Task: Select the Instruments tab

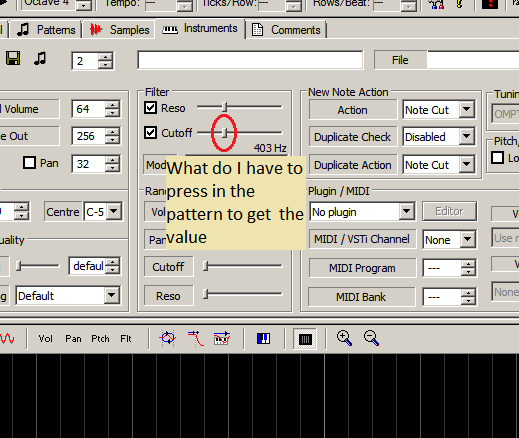Action: coord(200,29)
